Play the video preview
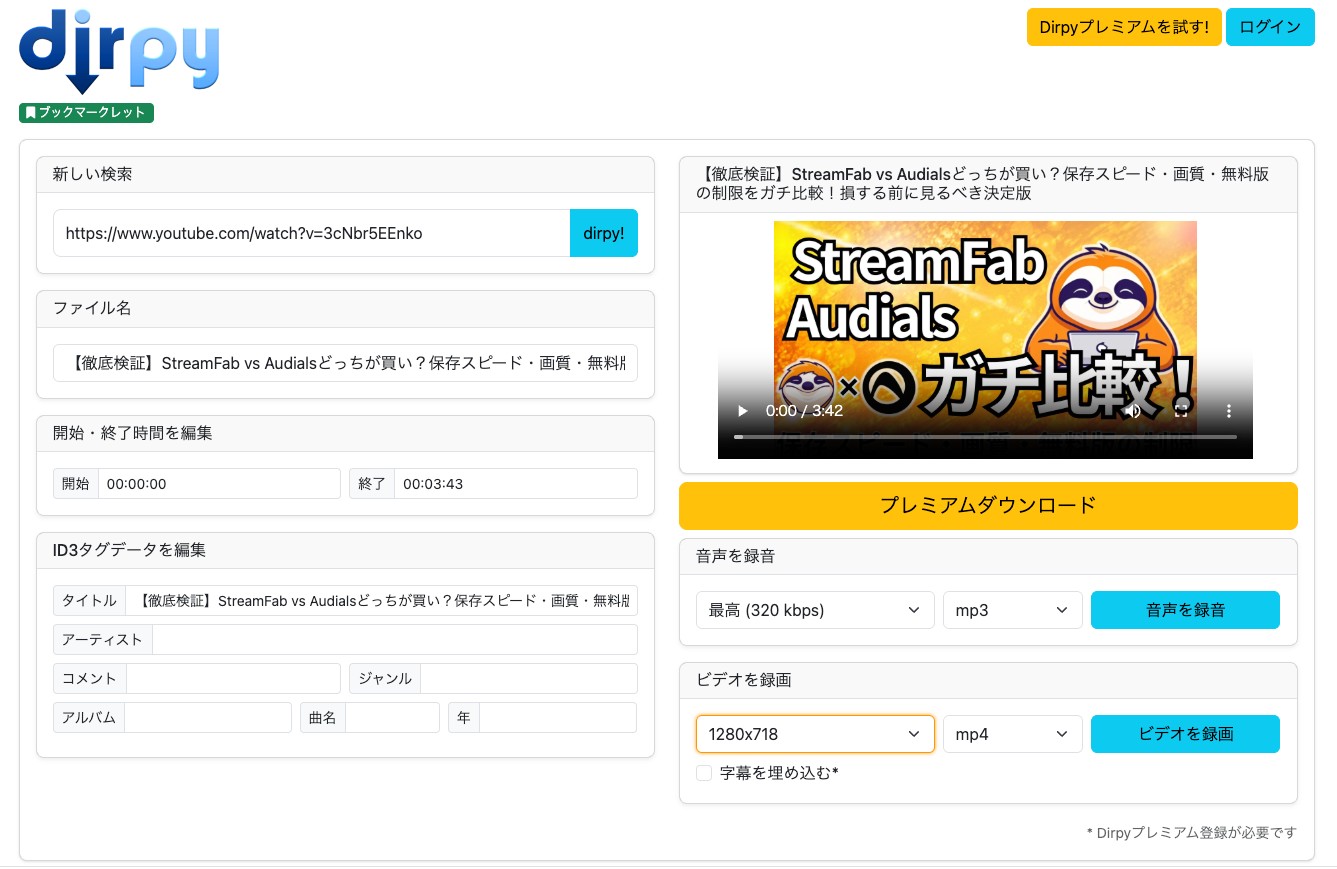 point(742,411)
